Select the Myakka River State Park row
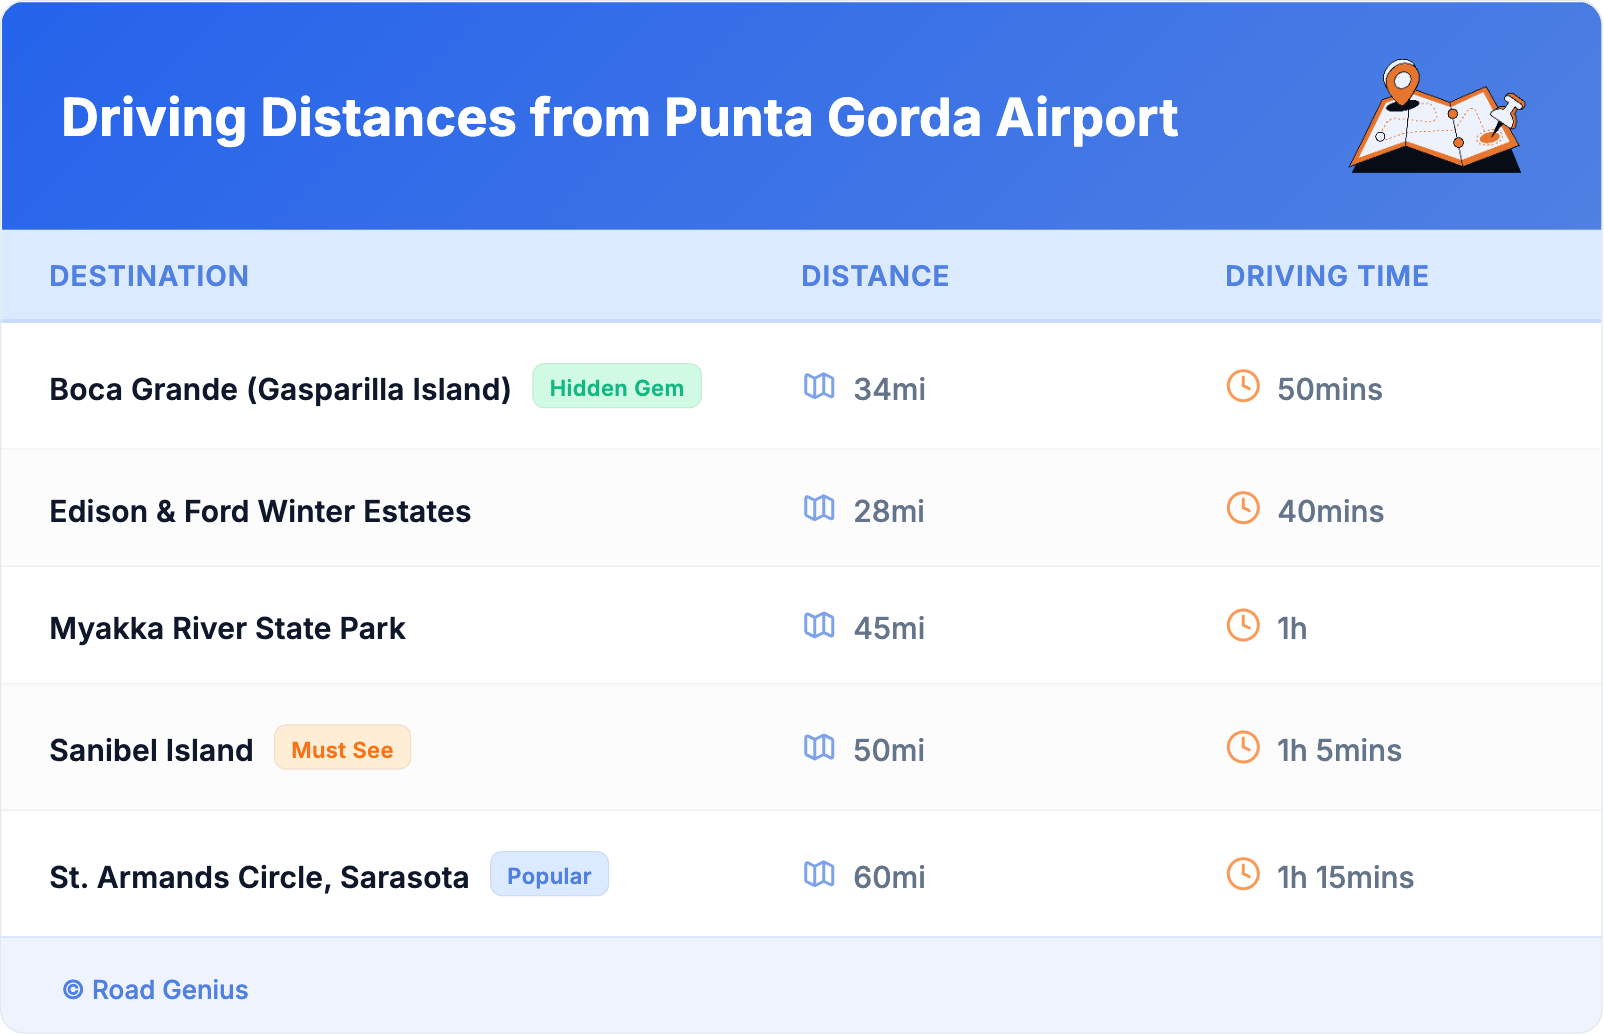Image resolution: width=1604 pixels, height=1034 pixels. (x=228, y=628)
